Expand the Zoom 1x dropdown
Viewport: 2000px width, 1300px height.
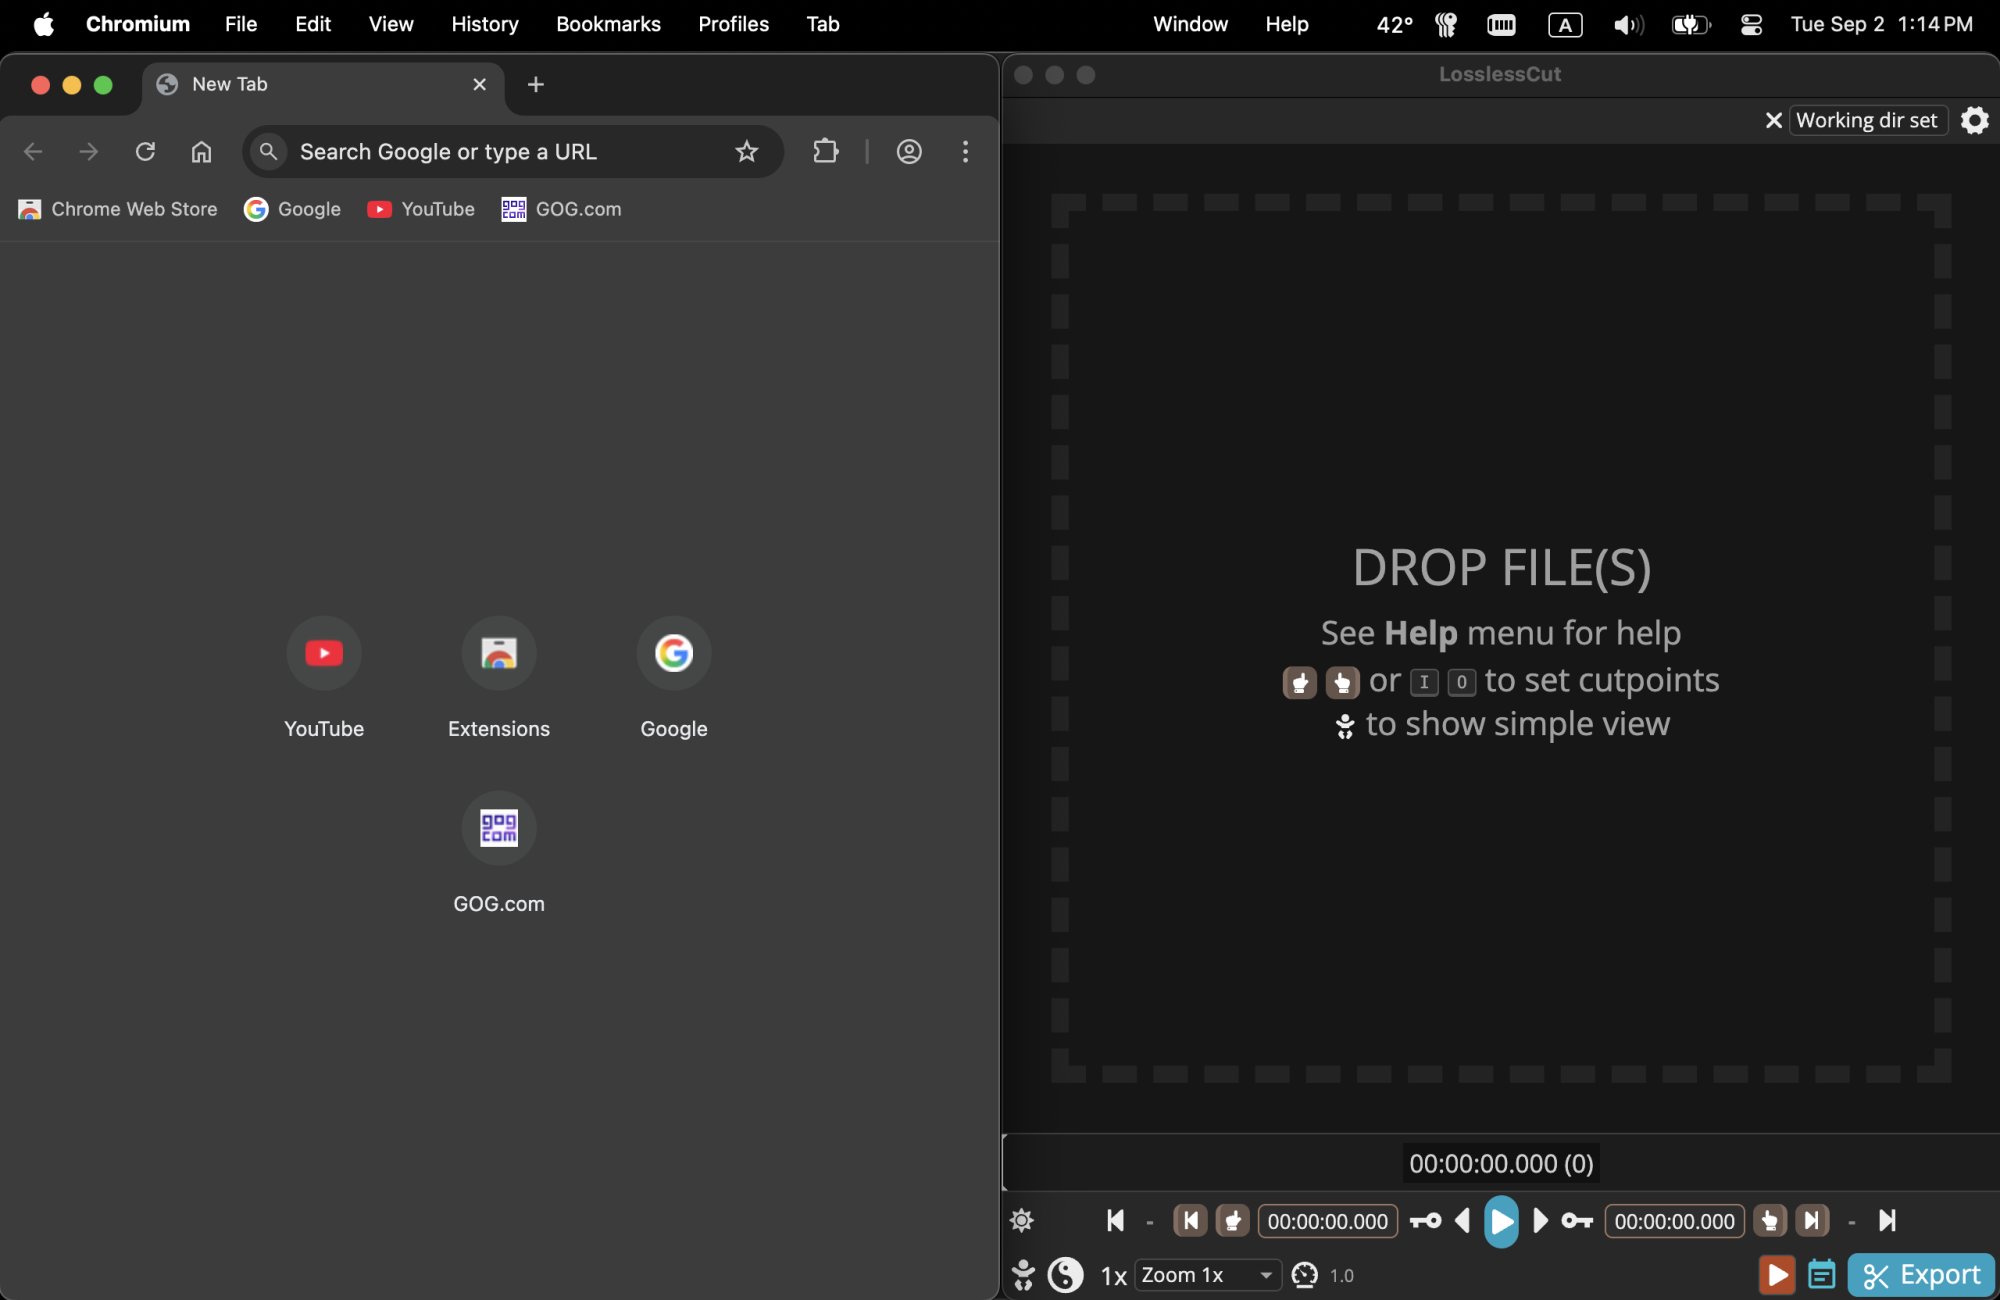tap(1207, 1275)
